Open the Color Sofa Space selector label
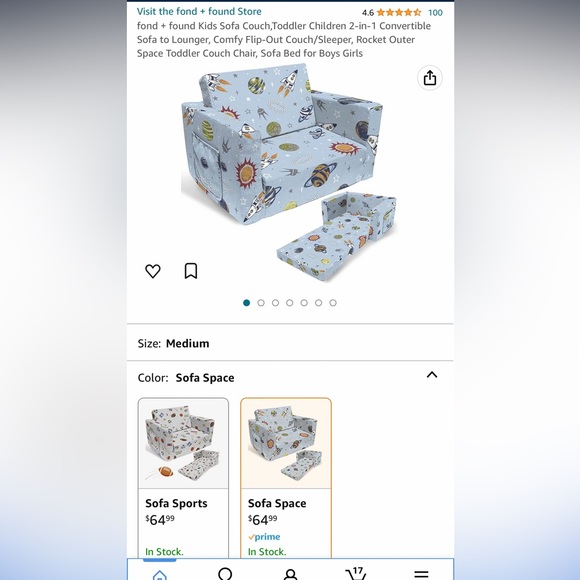The height and width of the screenshot is (580, 580). pos(186,378)
